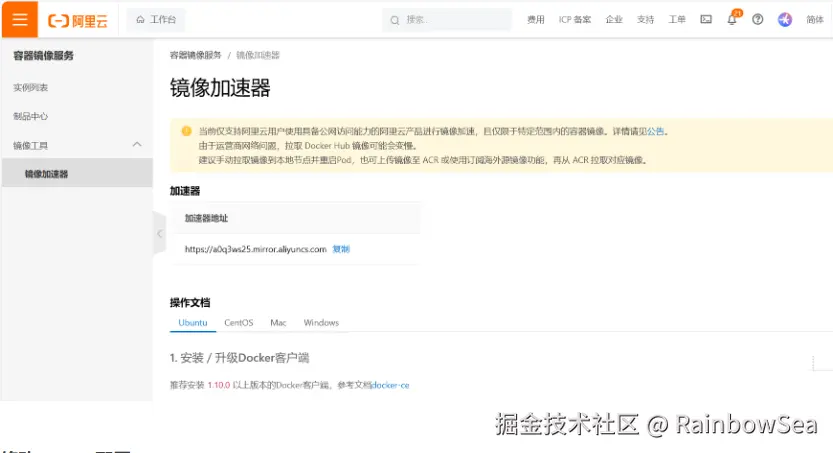Select 镜像加速器 in sidebar

(77, 174)
